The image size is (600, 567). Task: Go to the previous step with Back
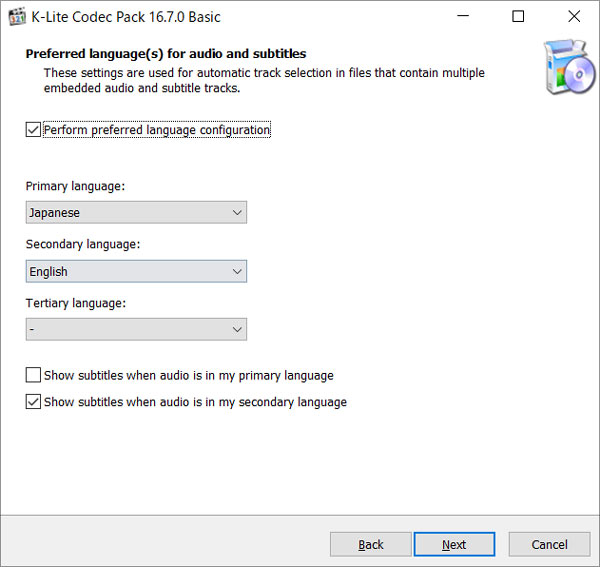(371, 544)
